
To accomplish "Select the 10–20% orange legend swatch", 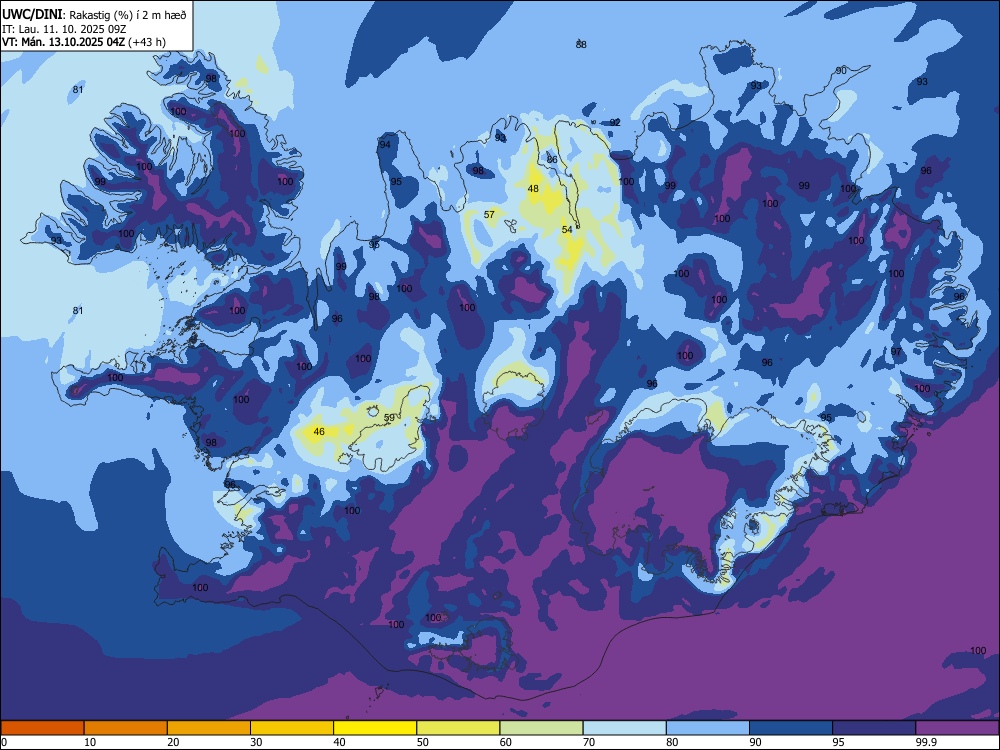I will [126, 728].
